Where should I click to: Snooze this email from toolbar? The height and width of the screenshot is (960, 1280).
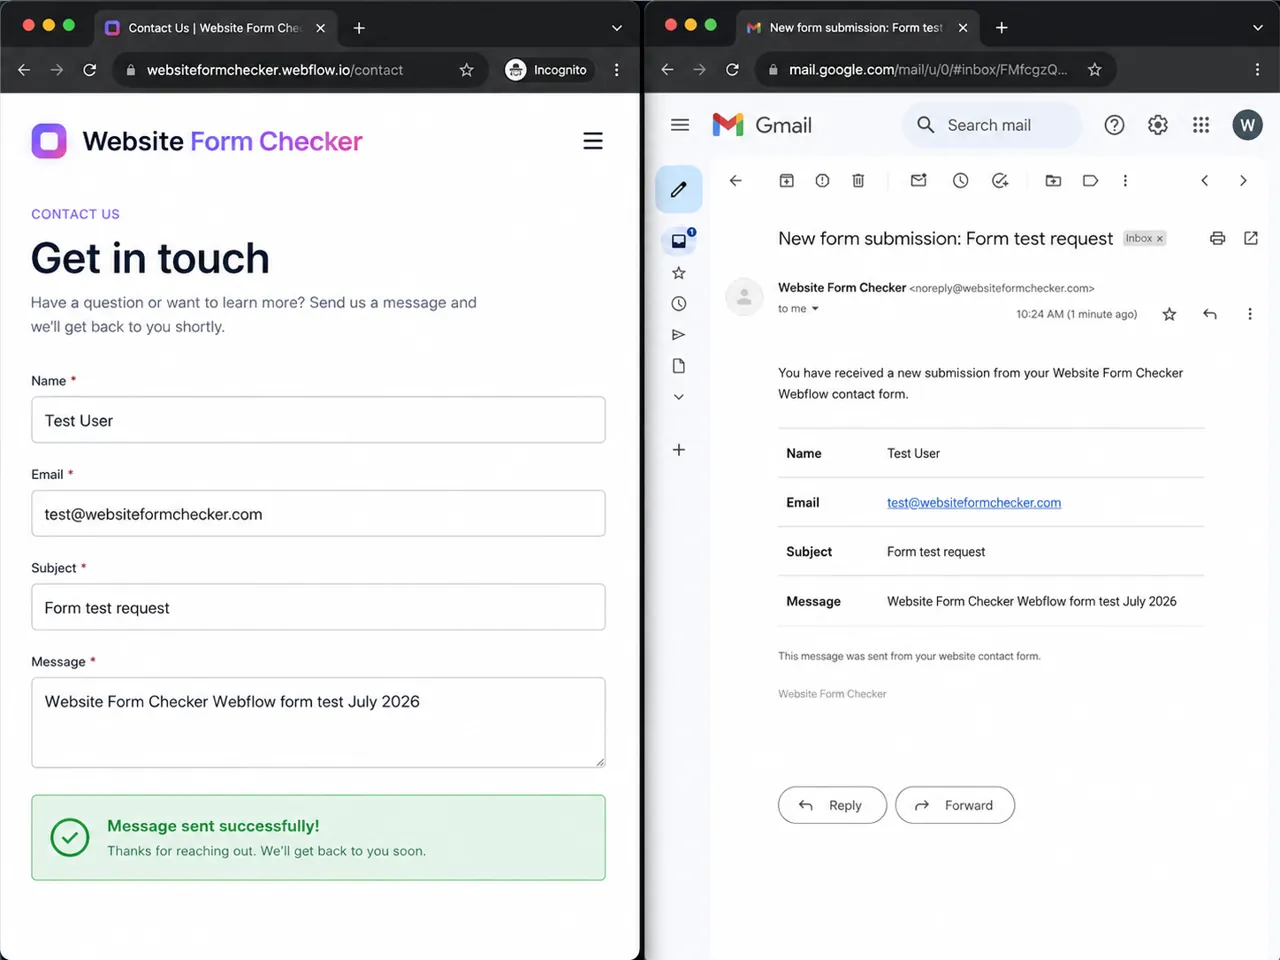[x=960, y=181]
